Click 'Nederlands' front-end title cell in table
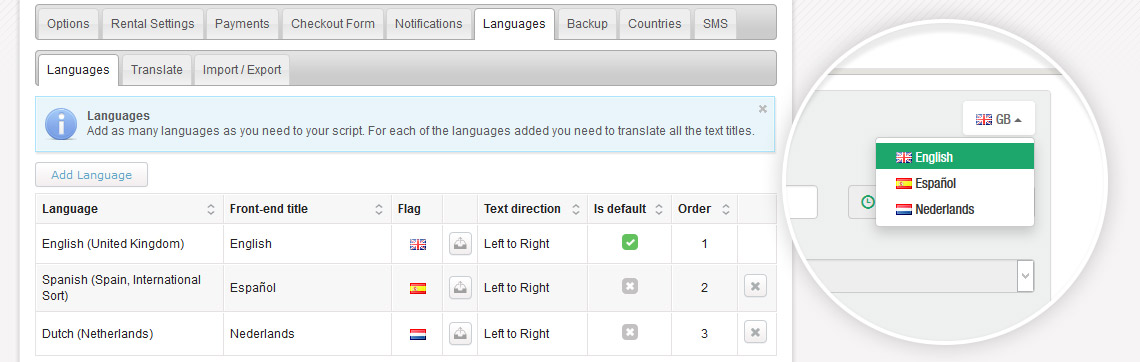The width and height of the screenshot is (1140, 362). (307, 334)
